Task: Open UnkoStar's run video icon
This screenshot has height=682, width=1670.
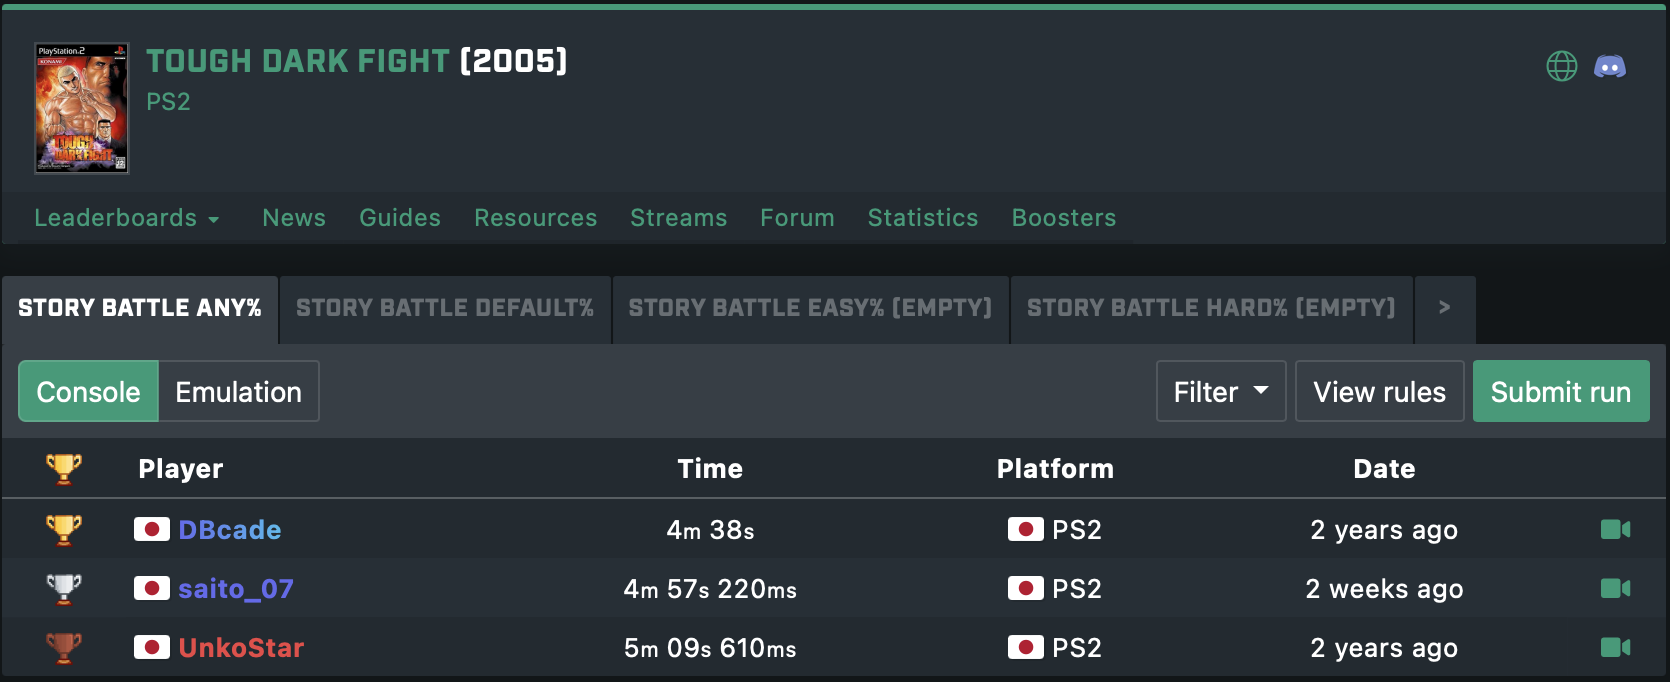Action: click(1615, 647)
